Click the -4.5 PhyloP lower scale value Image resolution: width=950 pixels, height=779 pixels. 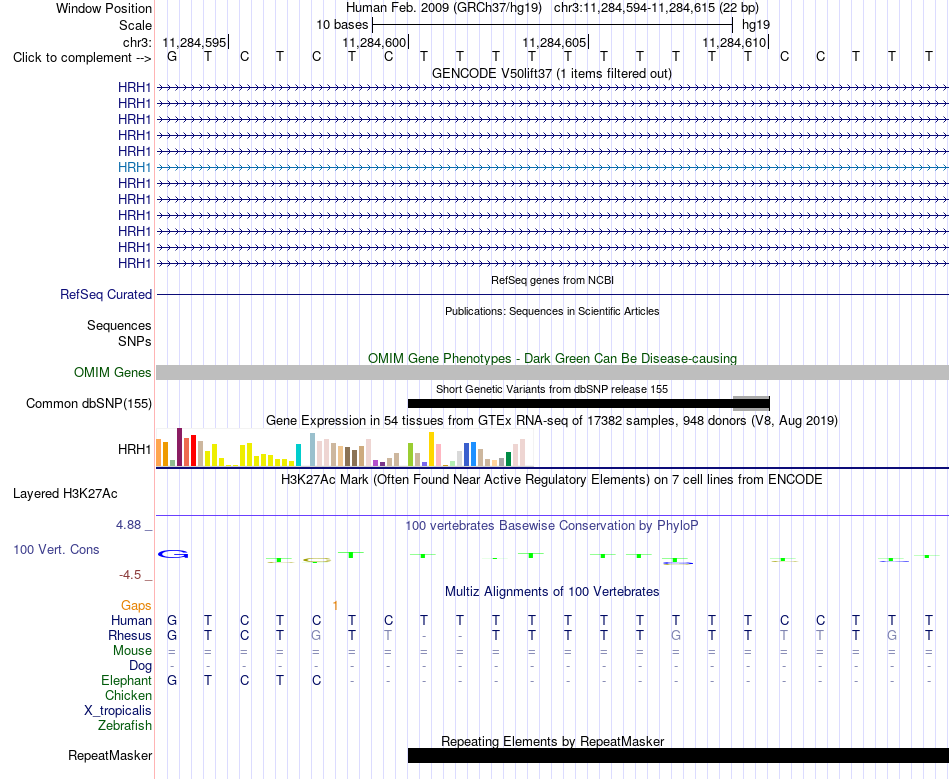pos(130,575)
